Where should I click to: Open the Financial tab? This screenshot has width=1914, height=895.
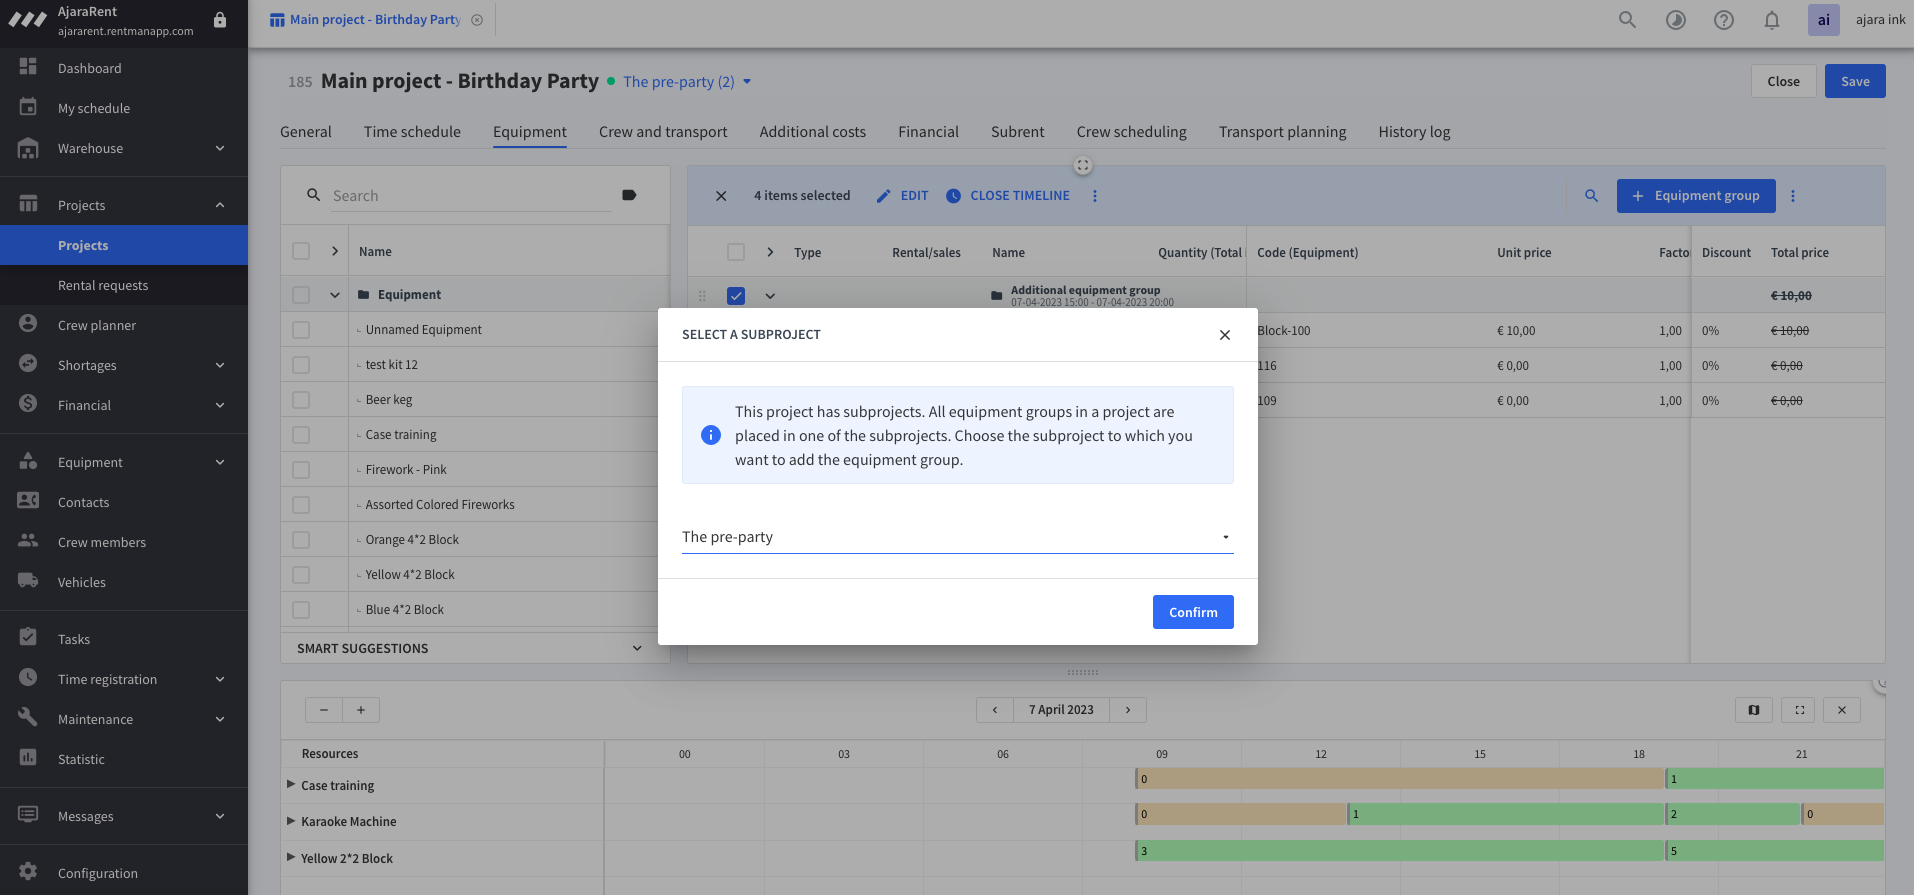point(928,132)
